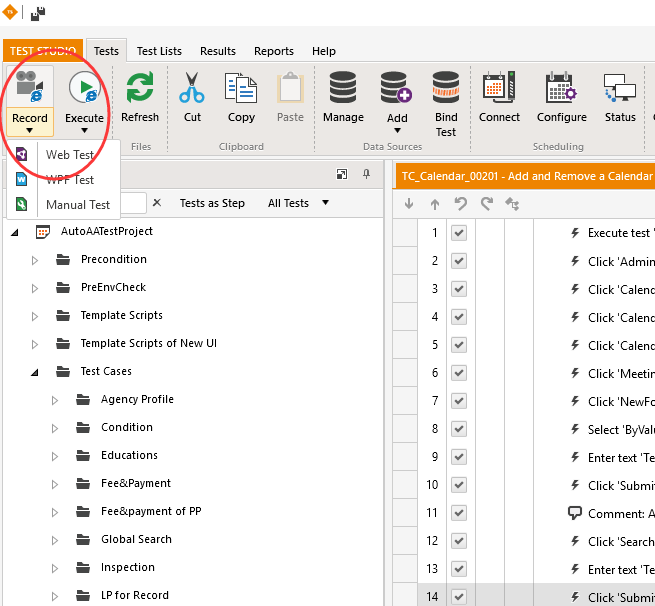Uncheck step 11 comment checkbox

459,512
